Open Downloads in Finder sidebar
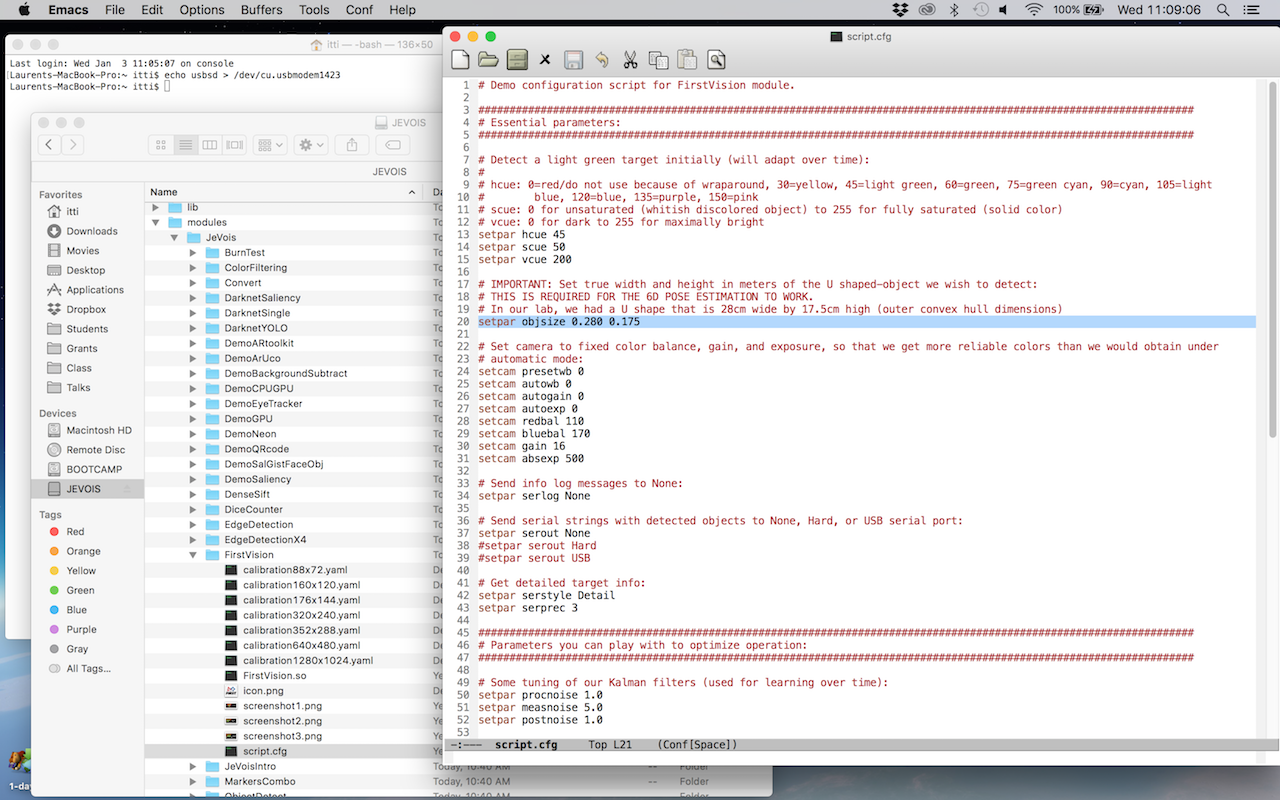The image size is (1280, 800). (x=92, y=231)
